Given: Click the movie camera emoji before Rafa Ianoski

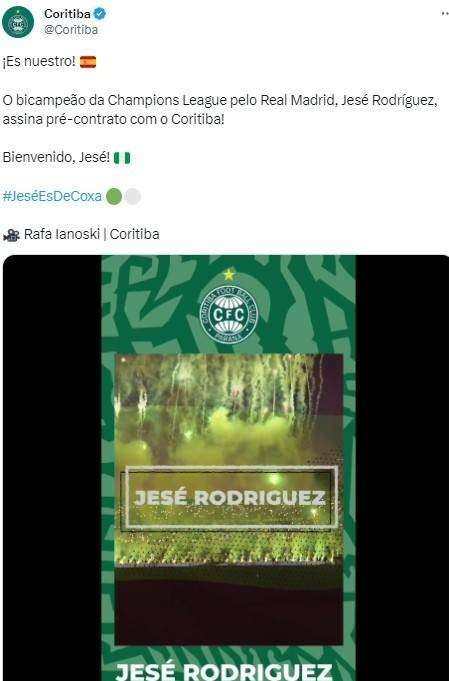Looking at the screenshot, I should click(x=11, y=235).
